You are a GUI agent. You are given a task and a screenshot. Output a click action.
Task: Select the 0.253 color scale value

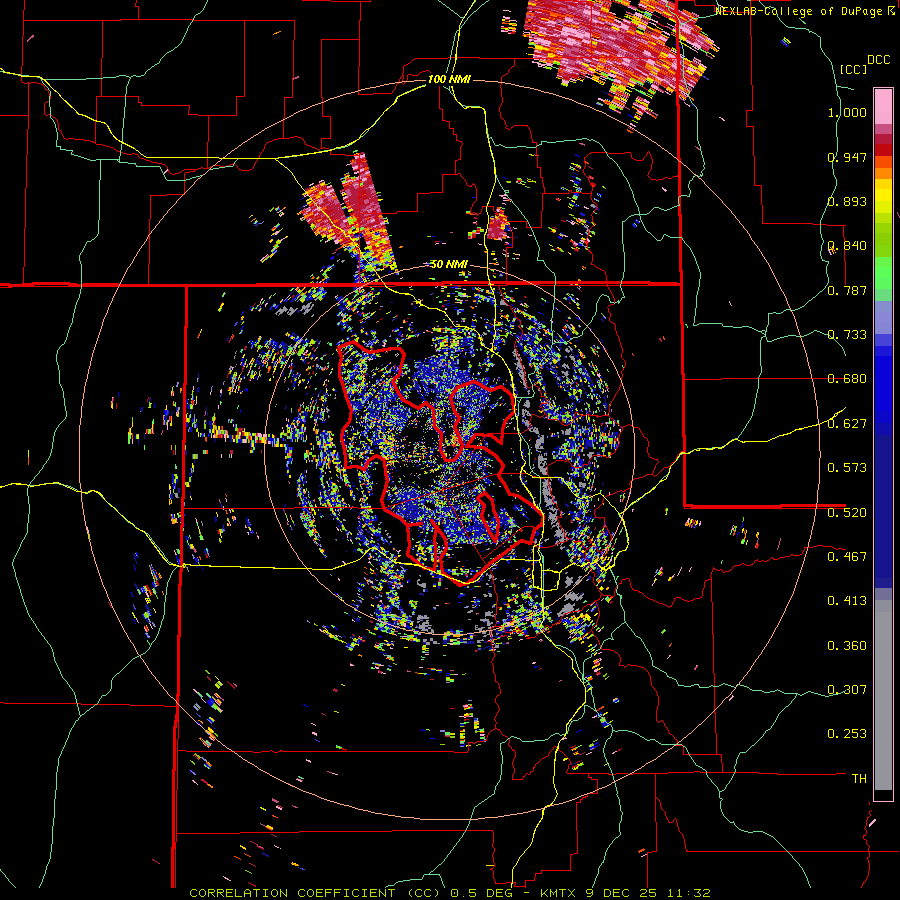click(x=847, y=734)
